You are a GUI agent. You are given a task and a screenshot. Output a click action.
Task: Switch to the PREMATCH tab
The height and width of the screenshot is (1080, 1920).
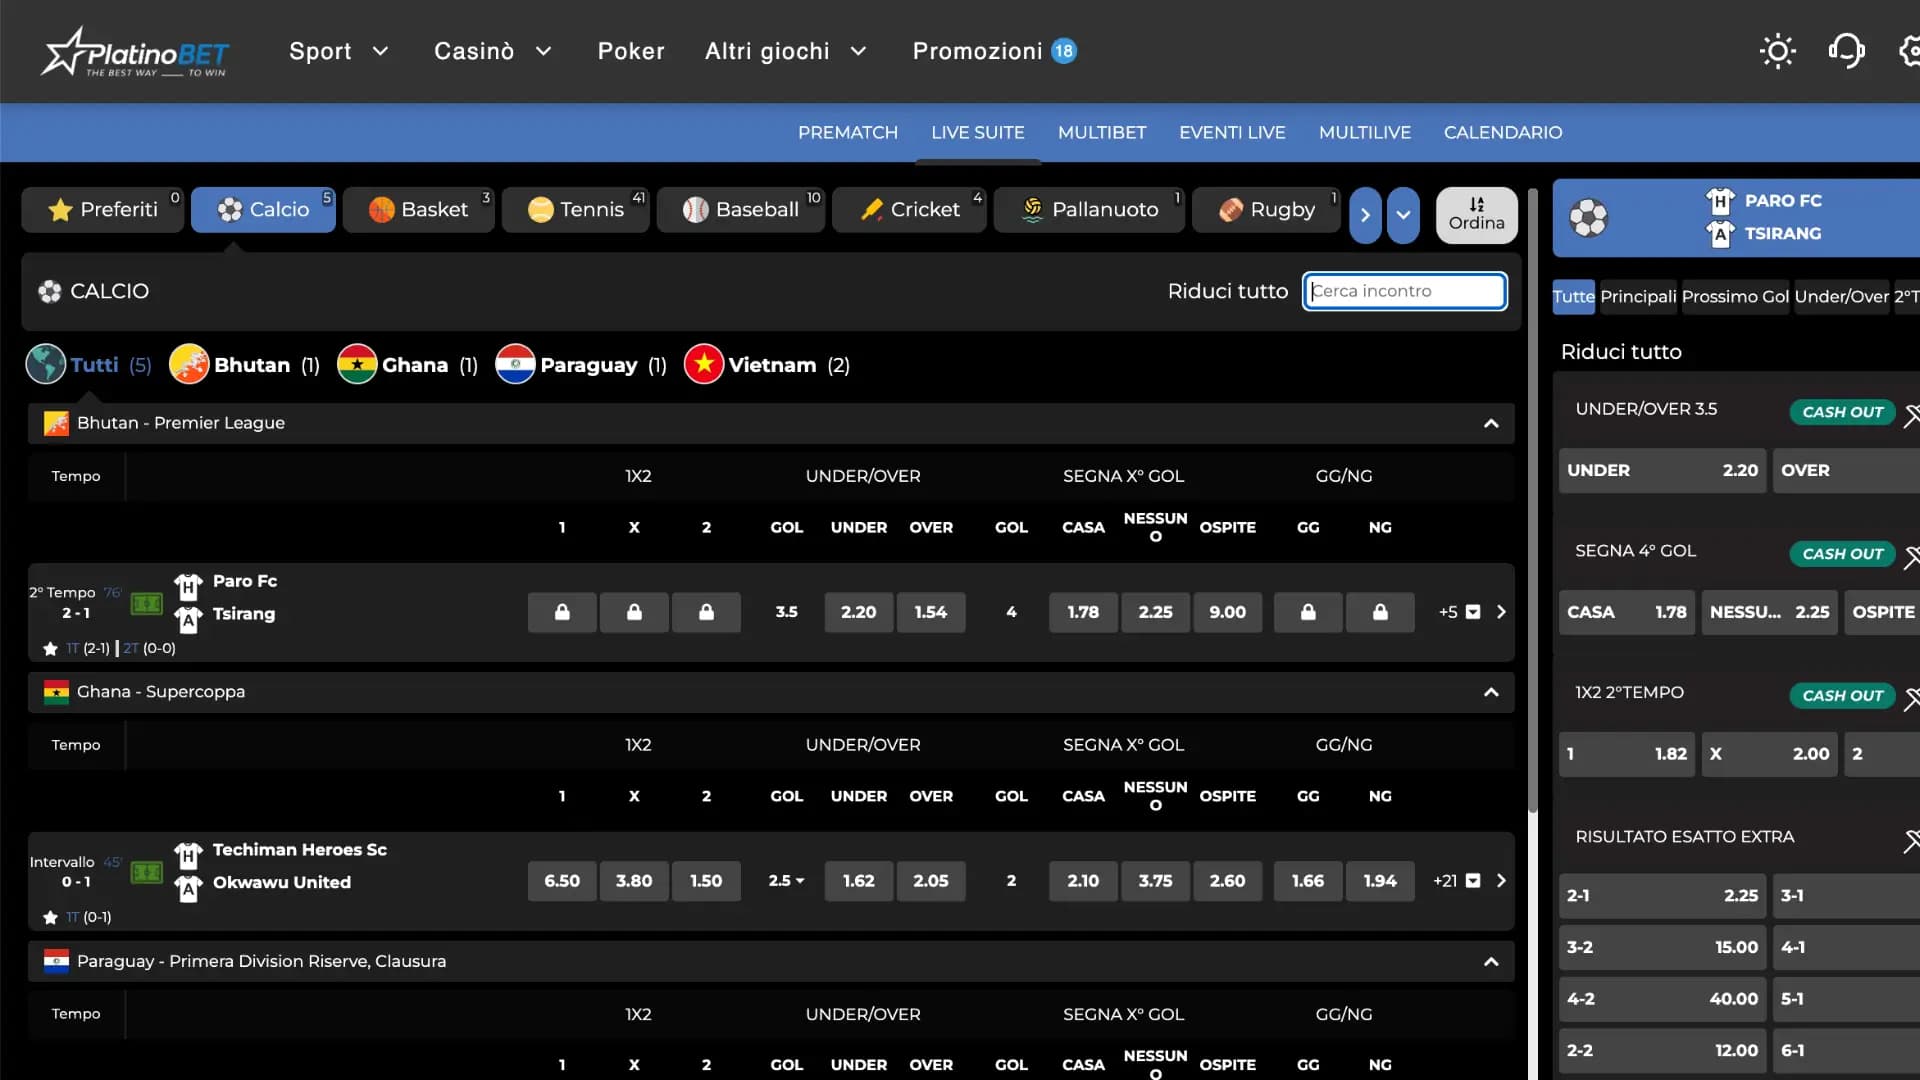tap(847, 132)
